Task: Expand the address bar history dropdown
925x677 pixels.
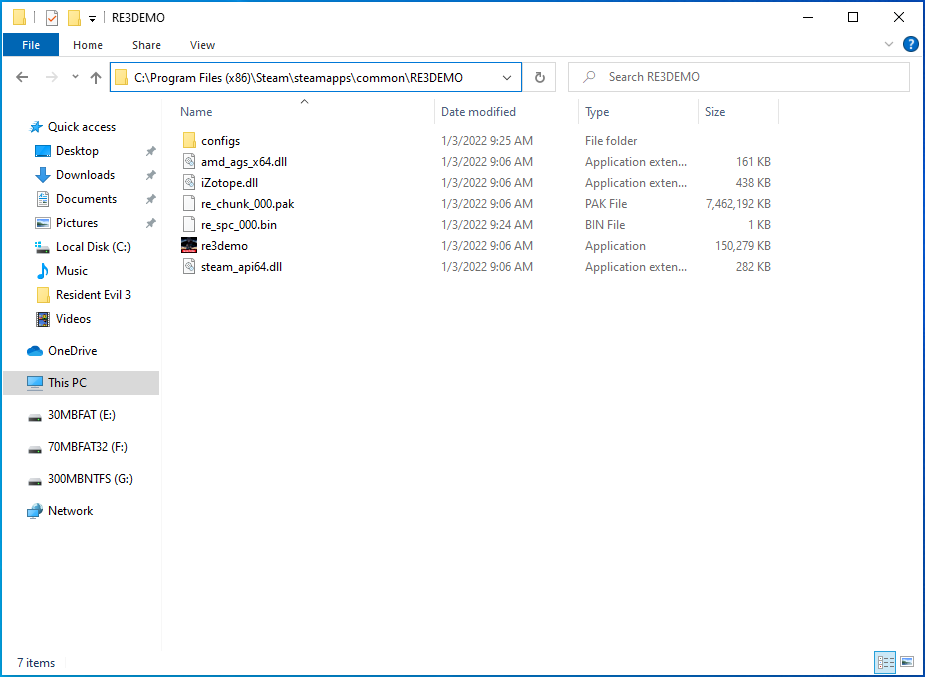Action: click(x=507, y=77)
